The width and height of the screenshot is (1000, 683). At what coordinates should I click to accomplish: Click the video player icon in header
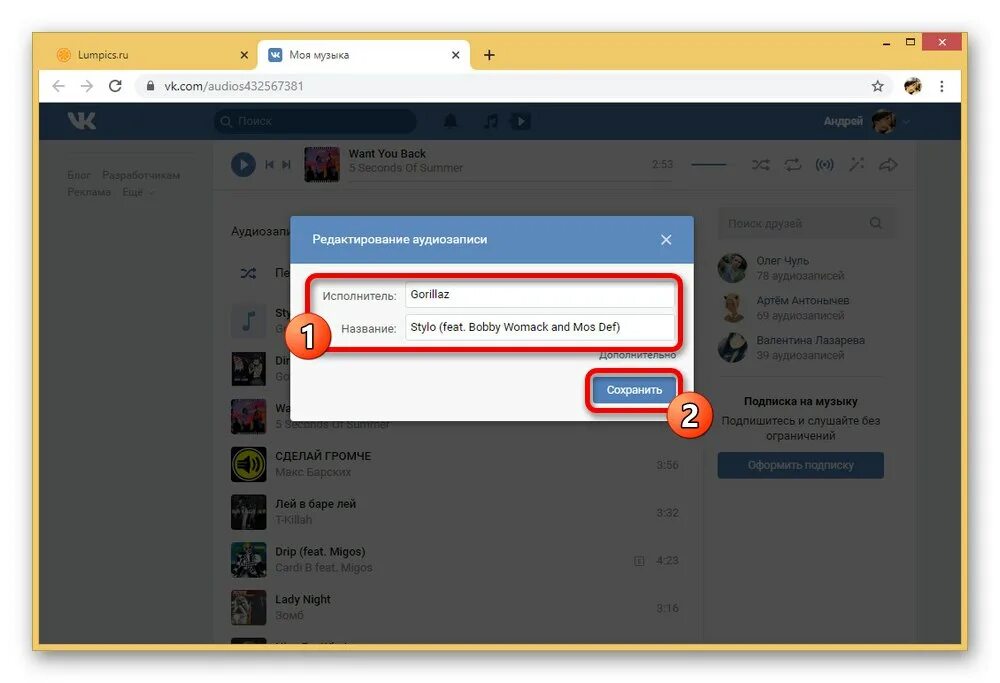521,121
